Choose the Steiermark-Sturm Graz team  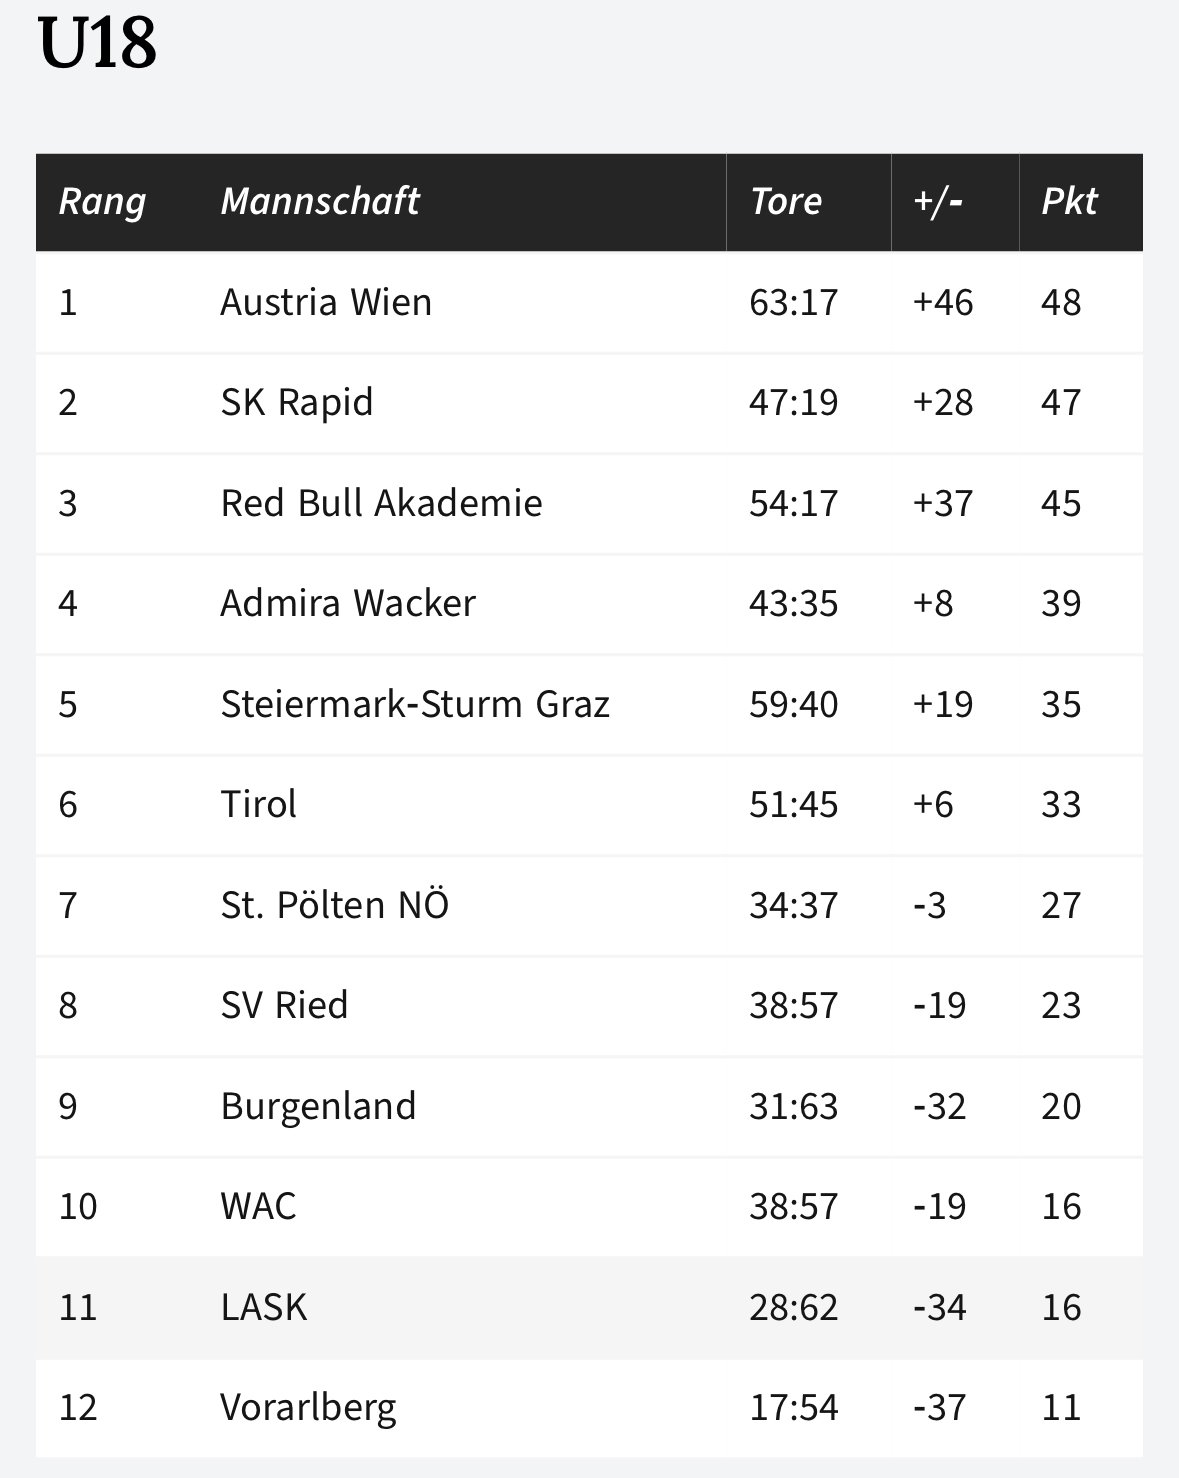pos(415,704)
